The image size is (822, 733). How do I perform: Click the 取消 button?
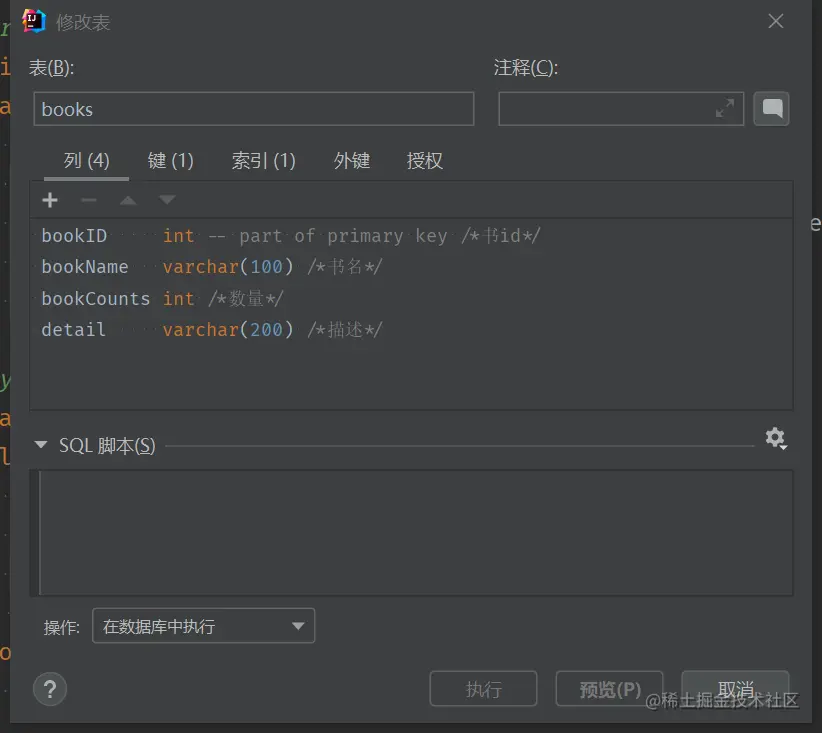click(x=735, y=689)
